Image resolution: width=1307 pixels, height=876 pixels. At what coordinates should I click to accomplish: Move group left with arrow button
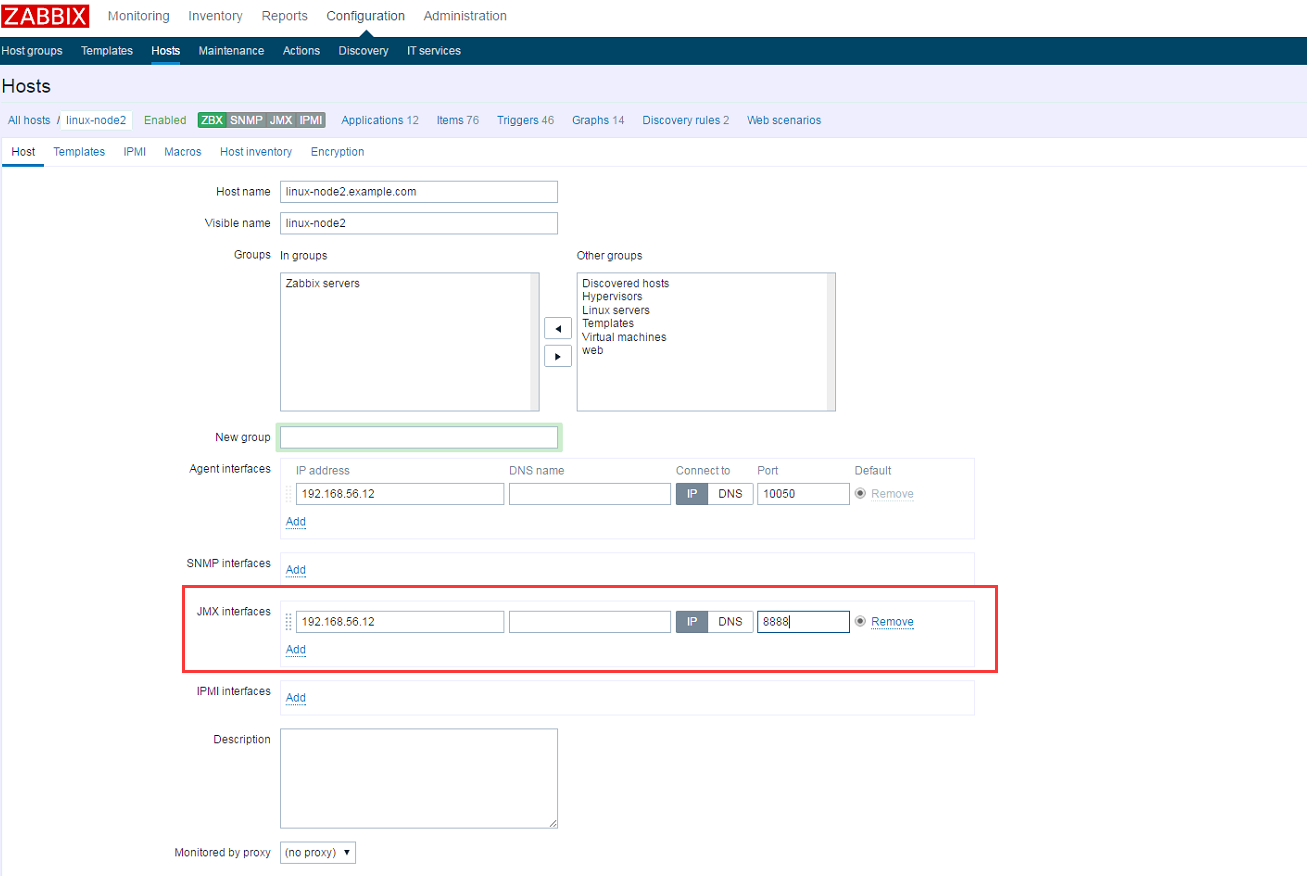557,328
